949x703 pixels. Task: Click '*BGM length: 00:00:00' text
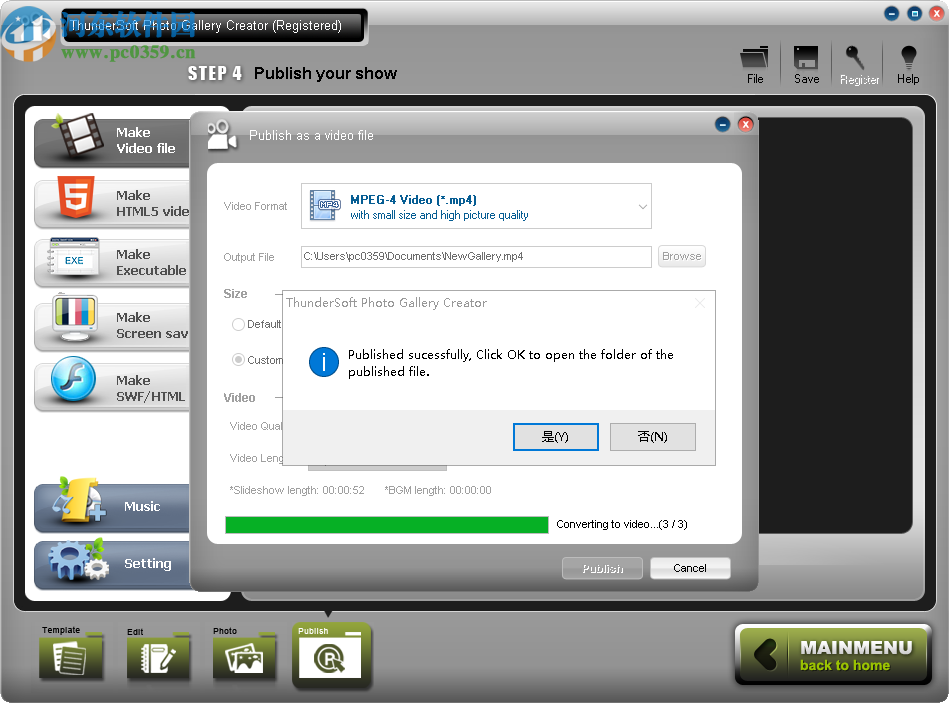pyautogui.click(x=438, y=490)
